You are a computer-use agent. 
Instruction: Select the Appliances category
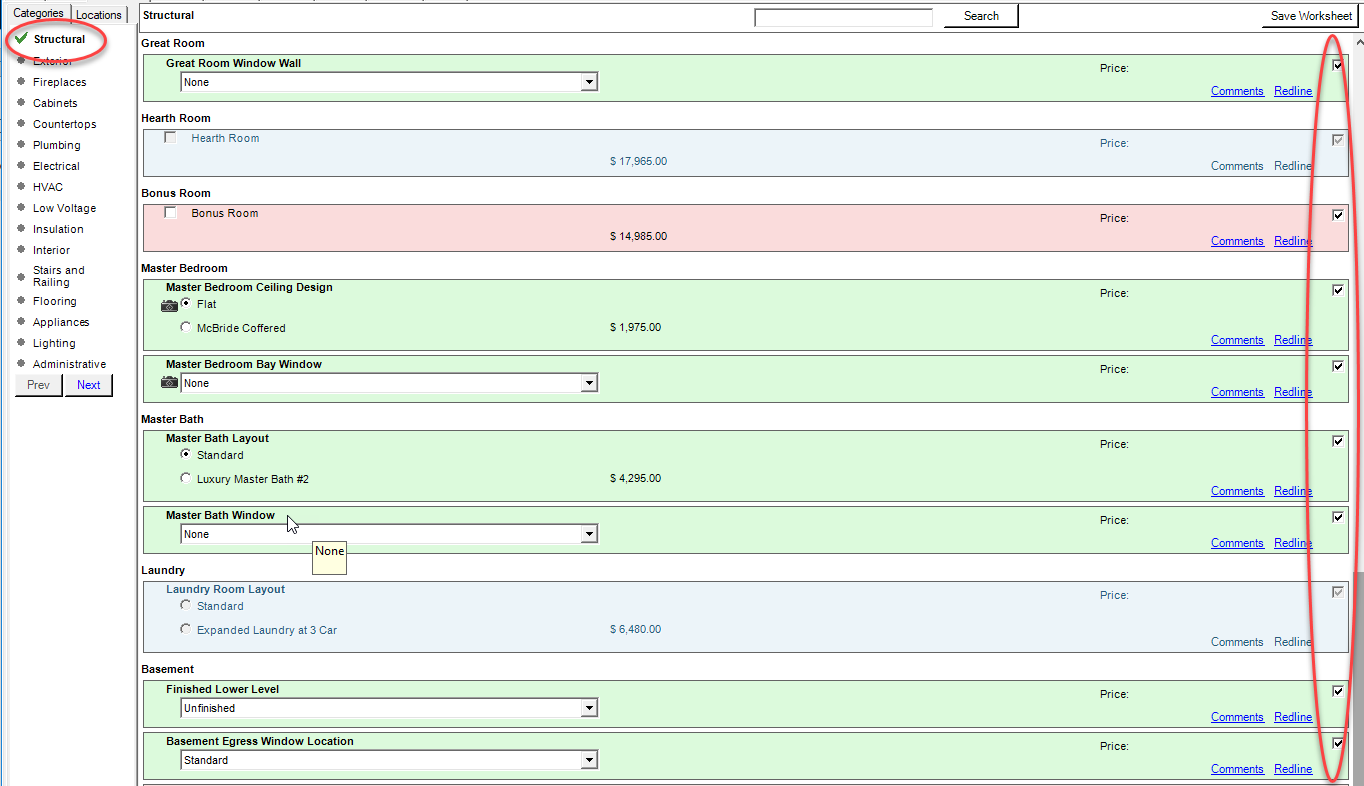point(61,322)
